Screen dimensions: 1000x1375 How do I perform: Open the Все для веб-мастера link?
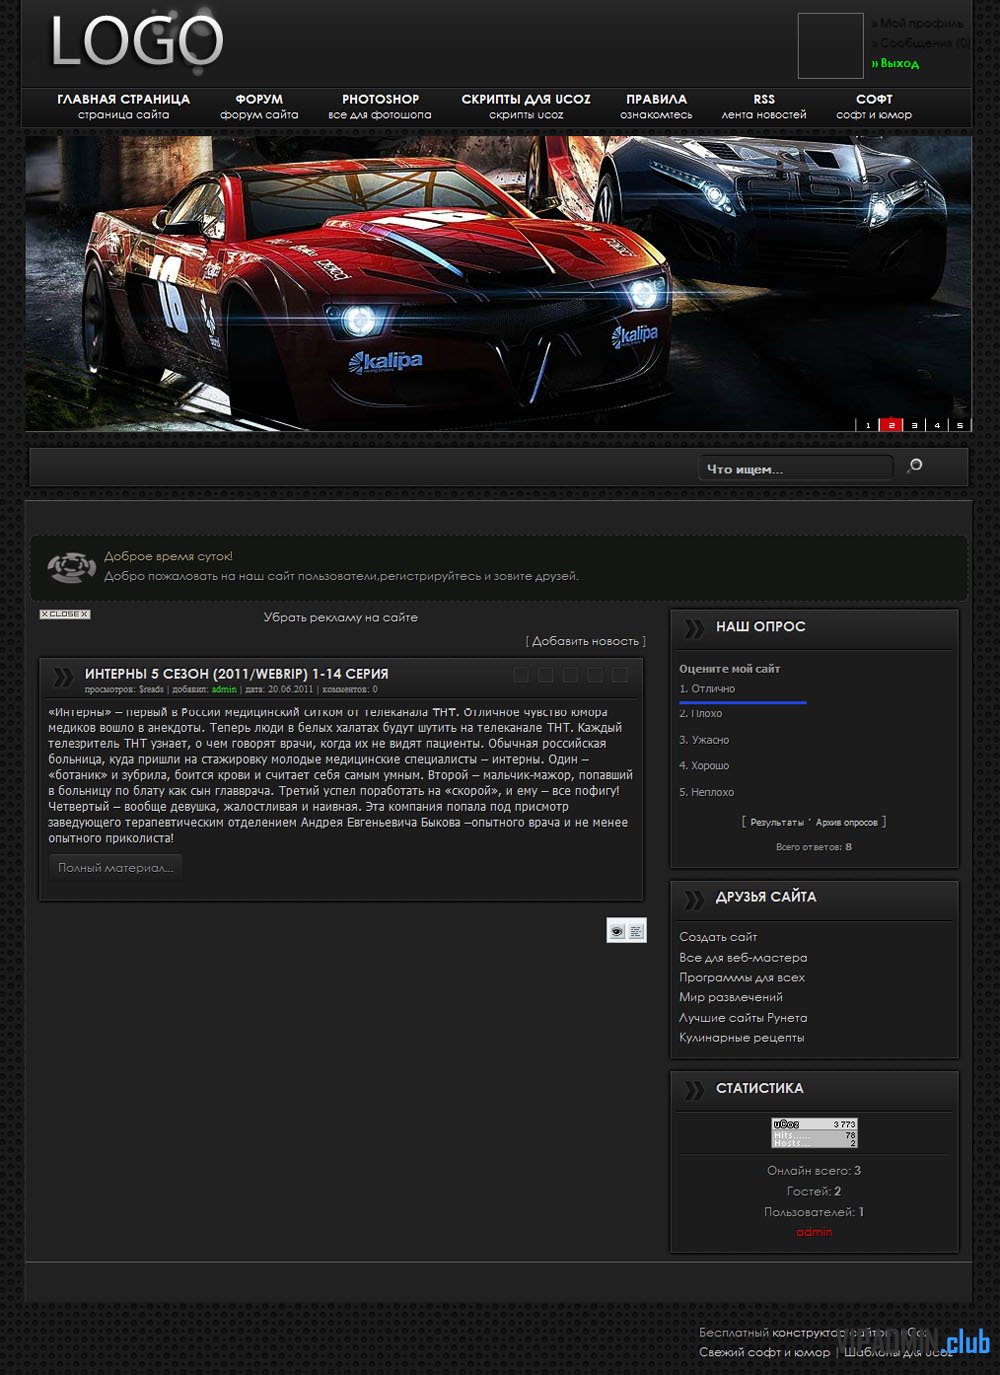[x=743, y=957]
